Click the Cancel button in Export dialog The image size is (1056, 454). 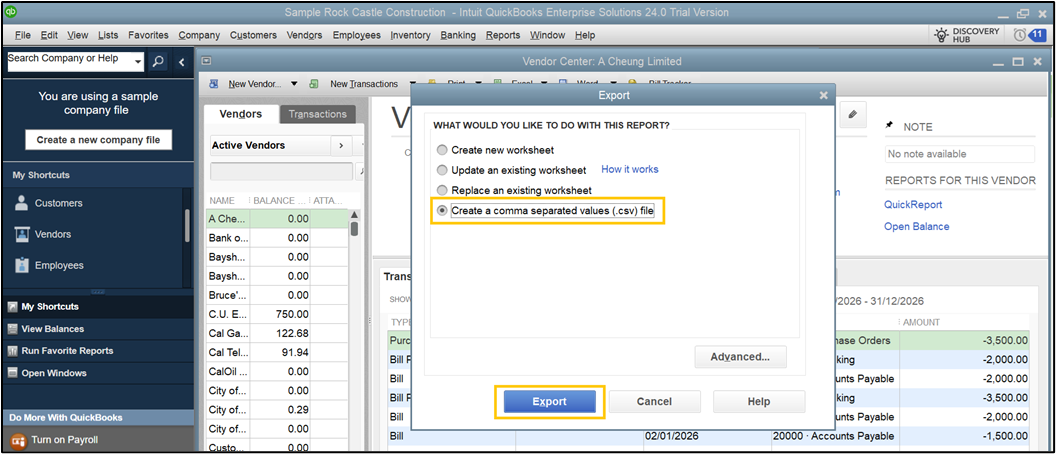tap(655, 401)
